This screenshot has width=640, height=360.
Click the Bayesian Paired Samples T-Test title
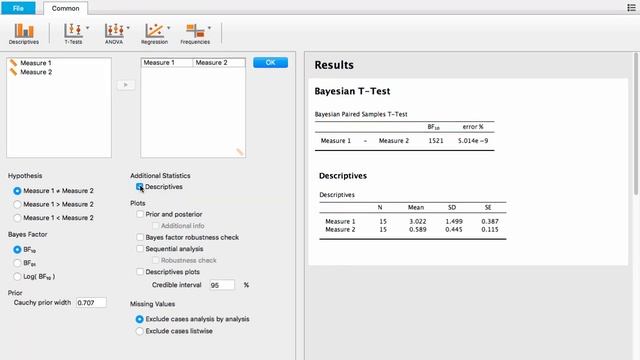361,114
